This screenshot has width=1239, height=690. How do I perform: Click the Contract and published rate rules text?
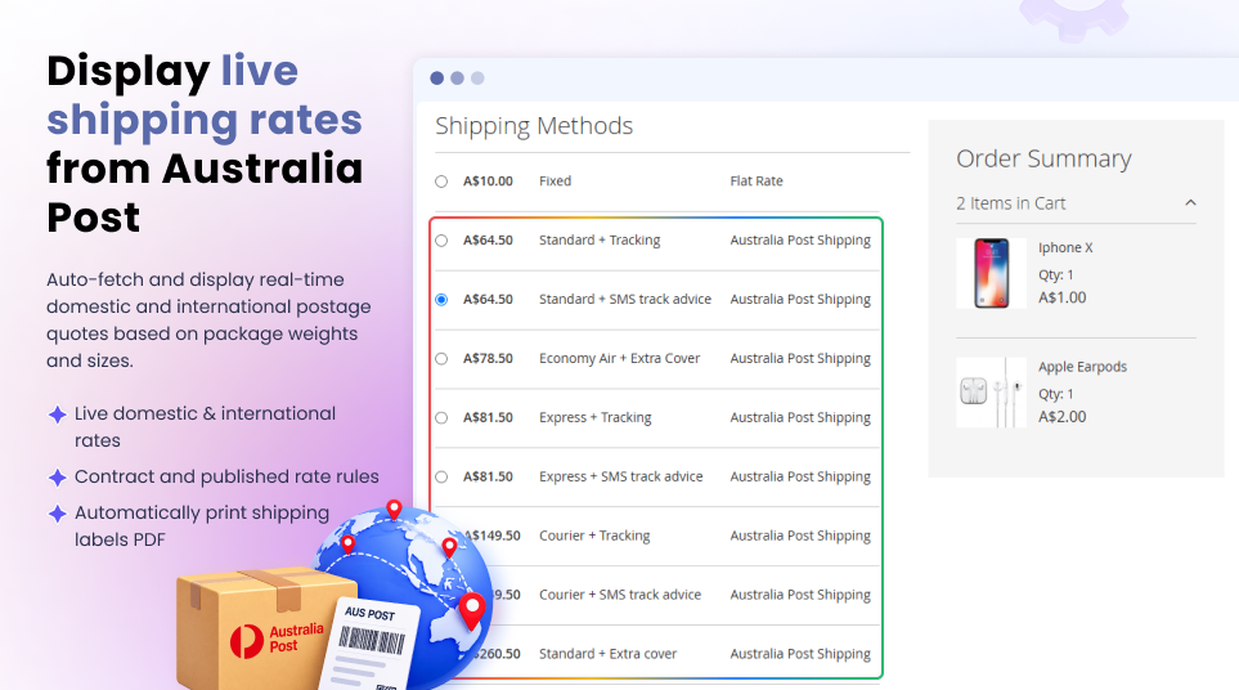tap(227, 477)
